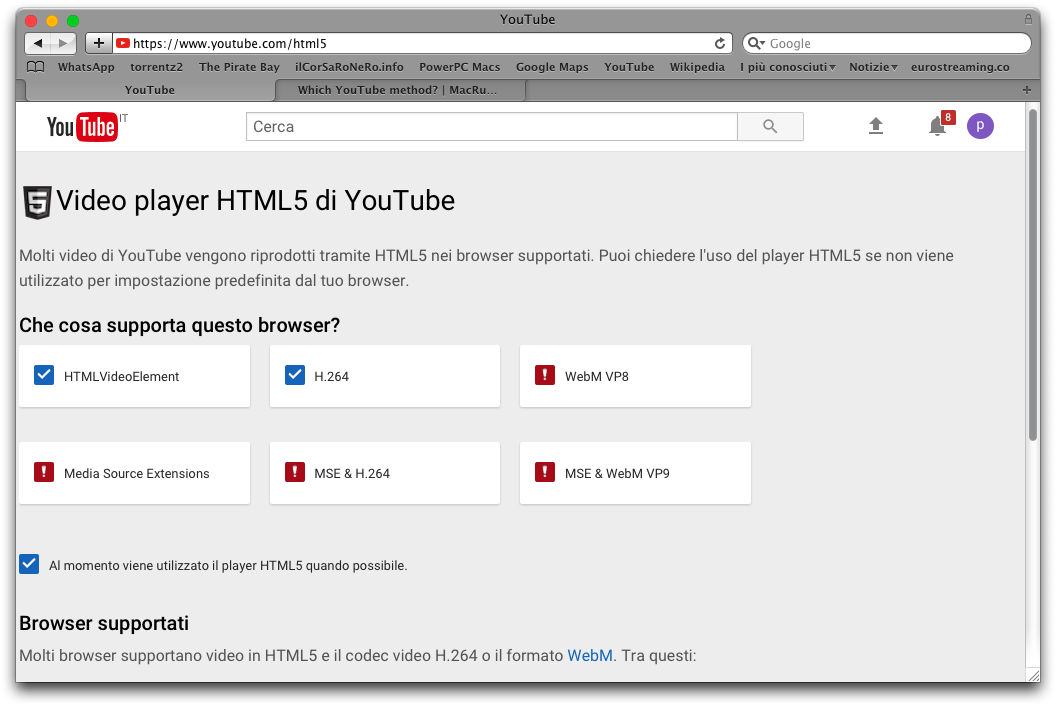
Task: Open the bookmarks book icon
Action: click(x=36, y=67)
